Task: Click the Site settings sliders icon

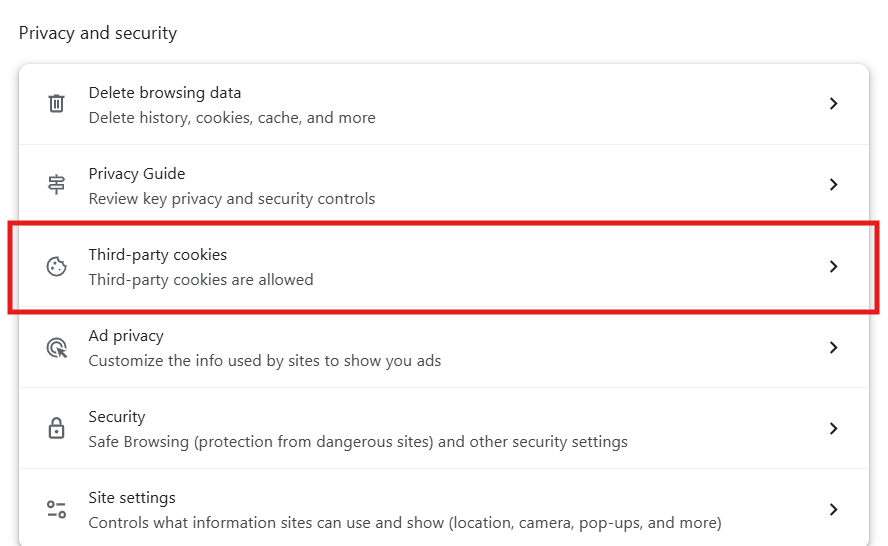Action: click(x=57, y=510)
